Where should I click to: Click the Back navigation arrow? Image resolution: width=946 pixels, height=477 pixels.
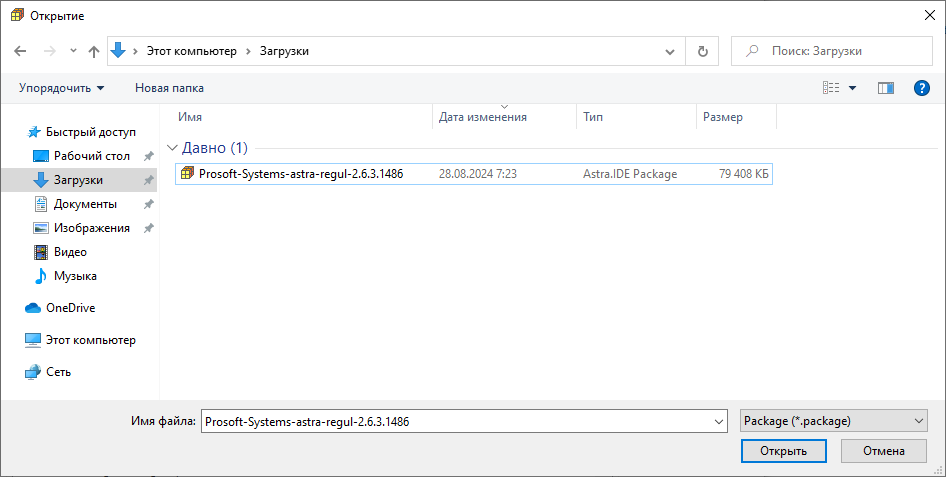tap(20, 51)
